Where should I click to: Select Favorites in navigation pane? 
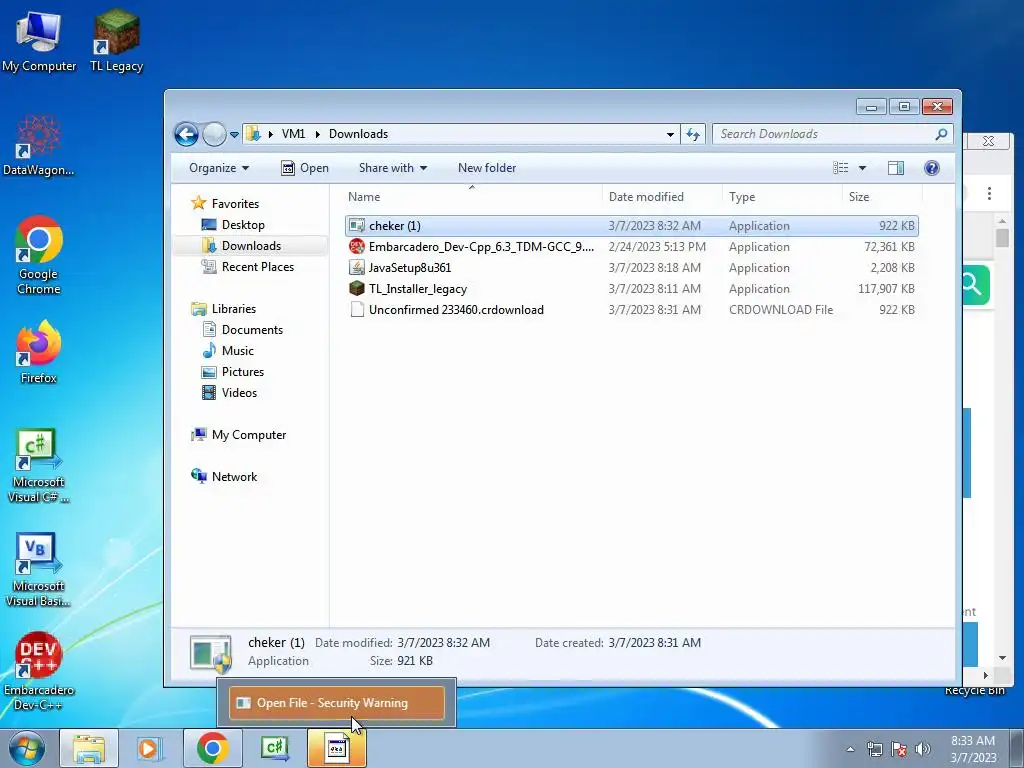(x=225, y=204)
